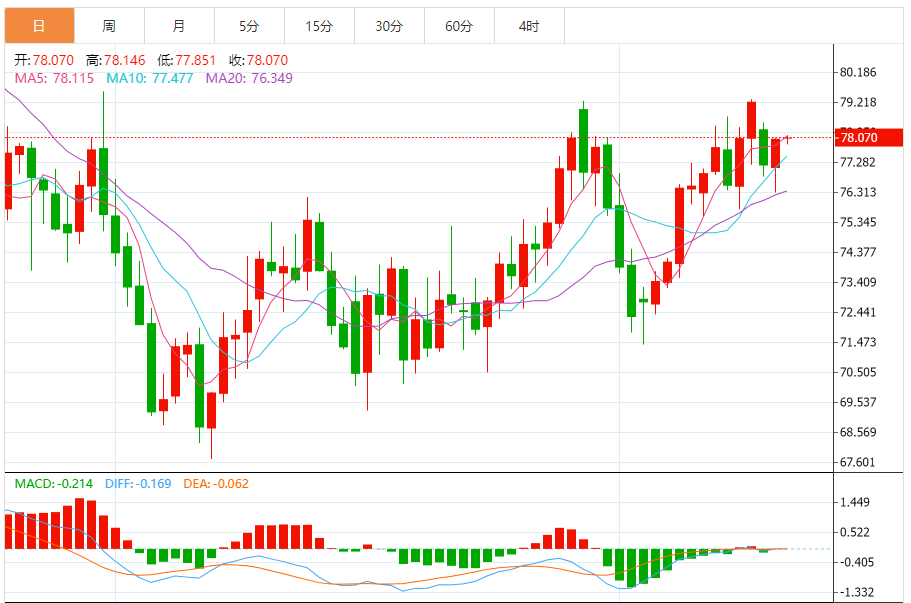This screenshot has height=603, width=911.
Task: Show the 30分 interval chart
Action: click(389, 26)
